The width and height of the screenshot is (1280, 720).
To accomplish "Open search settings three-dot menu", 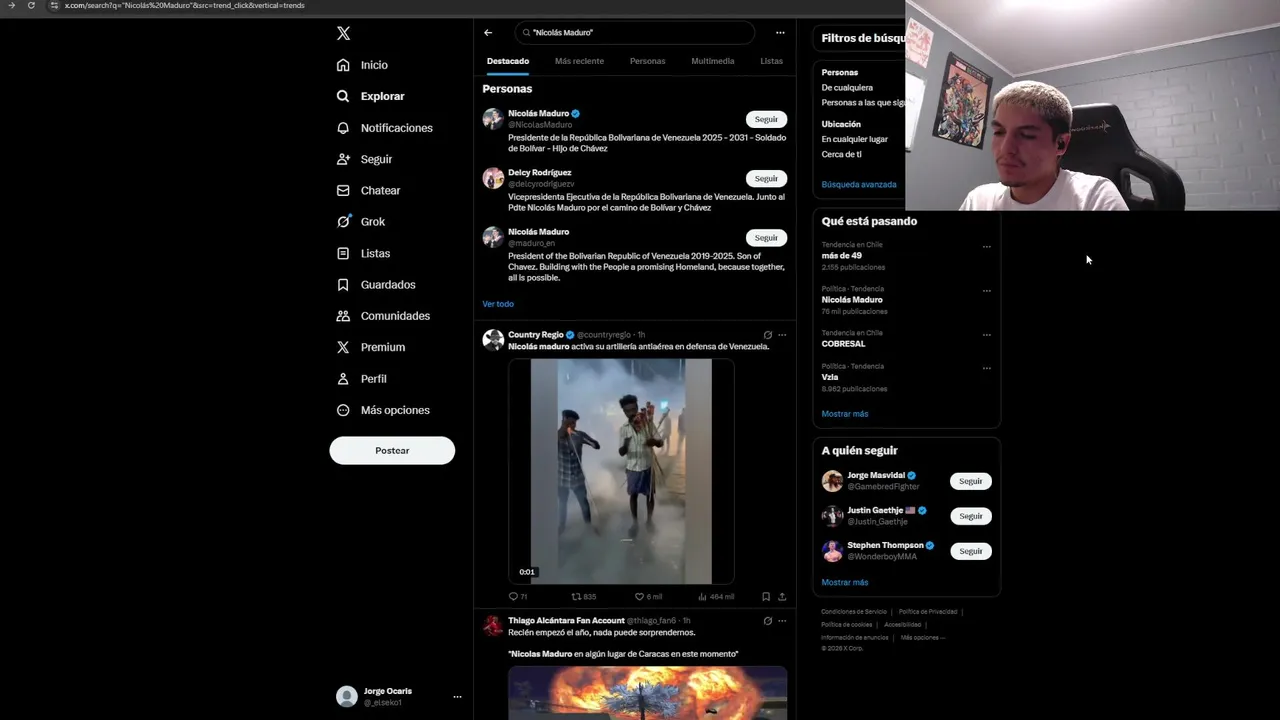I will point(780,33).
